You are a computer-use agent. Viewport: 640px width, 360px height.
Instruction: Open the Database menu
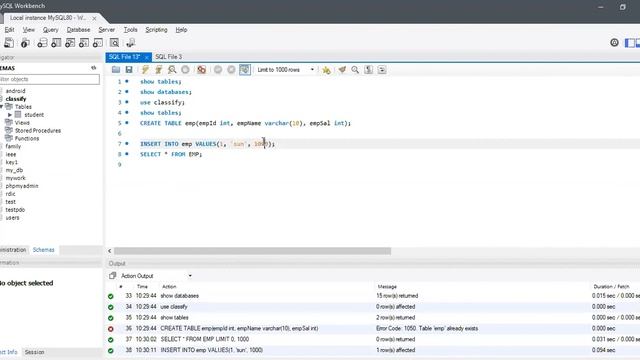[x=78, y=30]
